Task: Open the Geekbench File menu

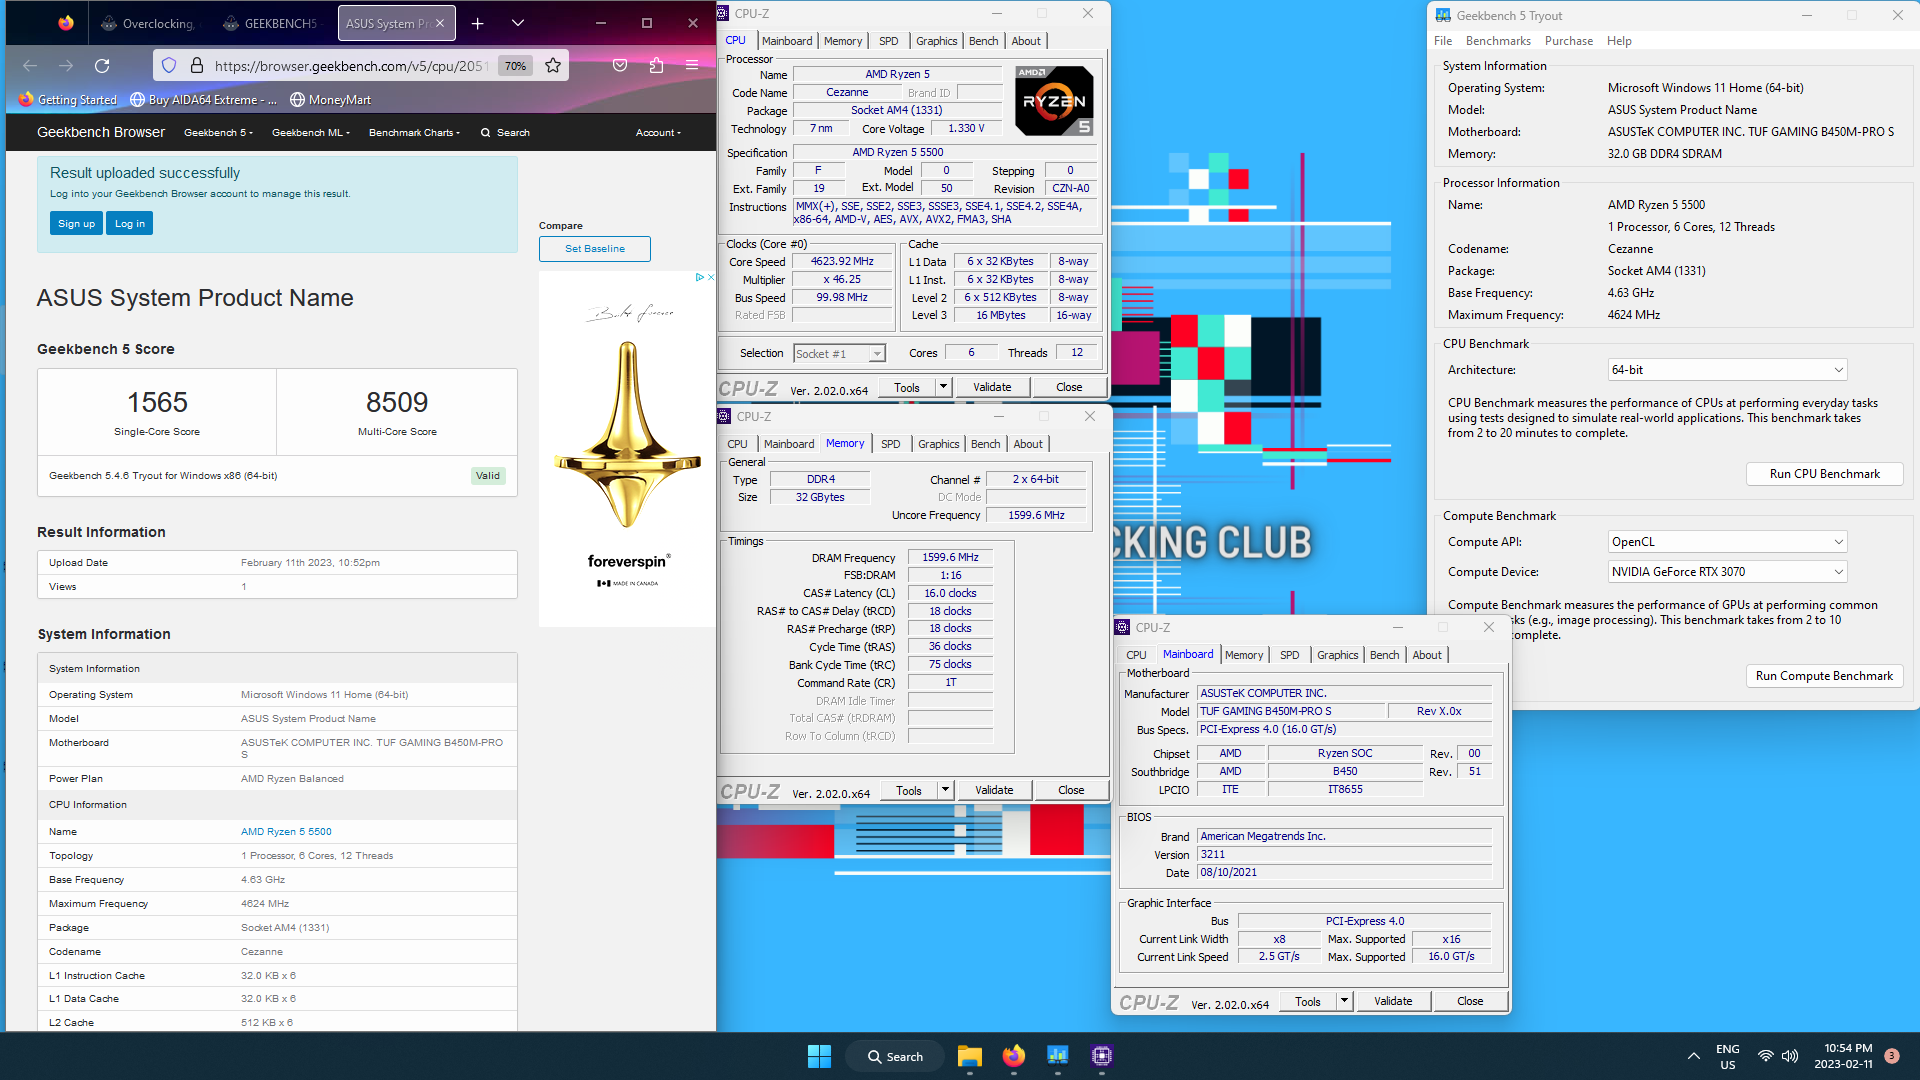Action: (x=1443, y=41)
